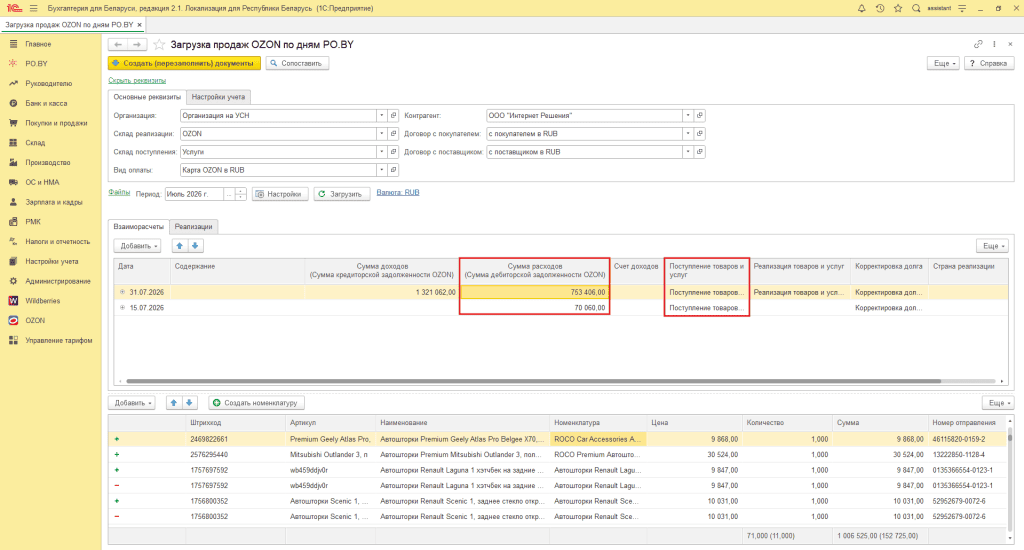Expand the Организация dropdown
Viewport: 1024px width, 550px height.
click(381, 116)
